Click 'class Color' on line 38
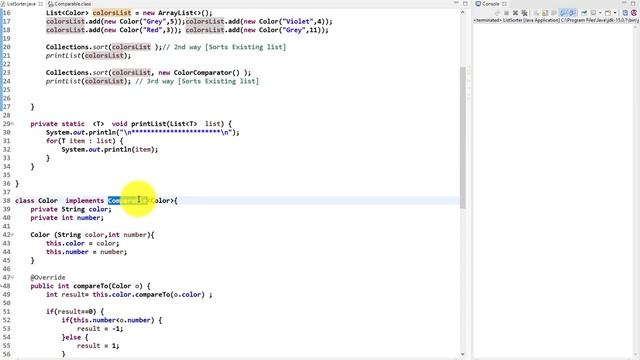Viewport: 640px width, 360px height. coord(36,200)
